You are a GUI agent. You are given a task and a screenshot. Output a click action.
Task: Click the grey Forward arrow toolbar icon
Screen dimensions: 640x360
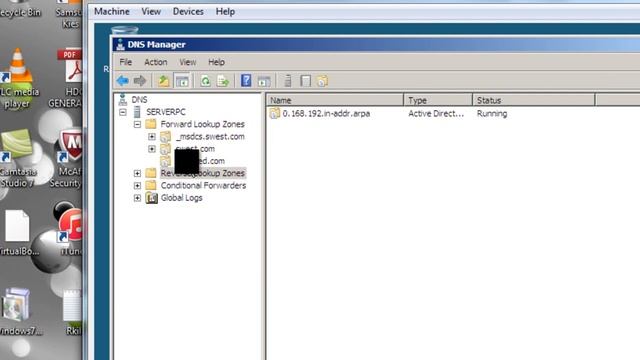tap(140, 81)
